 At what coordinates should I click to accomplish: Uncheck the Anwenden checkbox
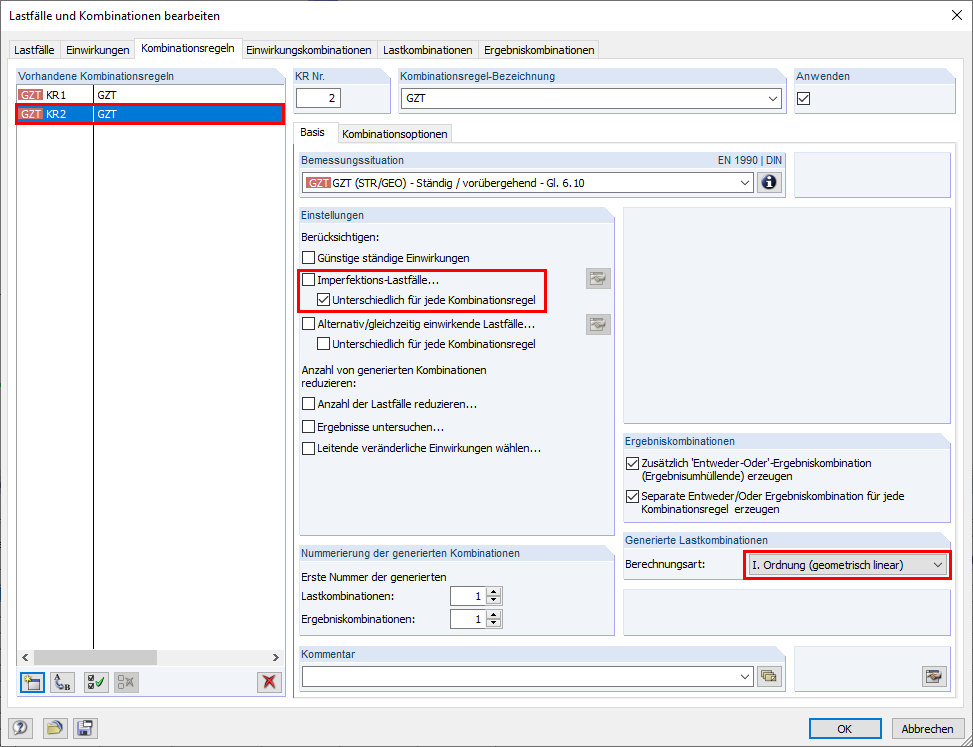click(x=803, y=98)
